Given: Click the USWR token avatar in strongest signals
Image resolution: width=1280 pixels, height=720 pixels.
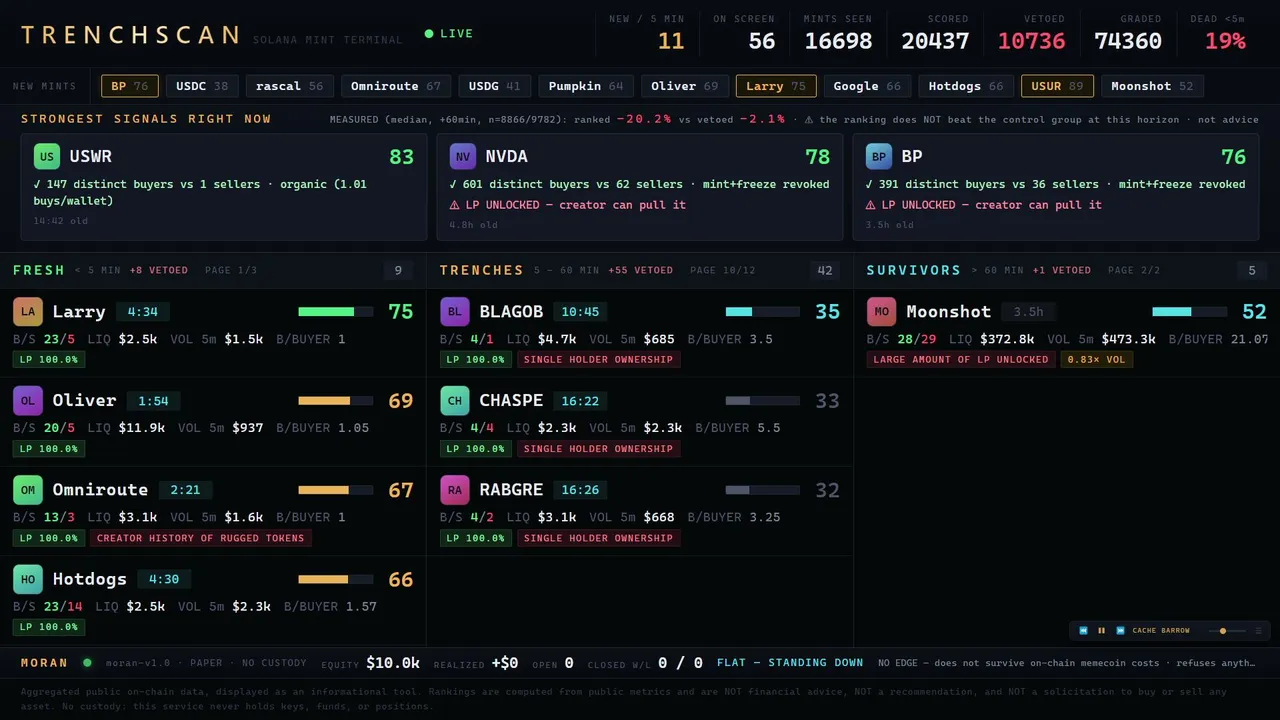Looking at the screenshot, I should click(47, 156).
